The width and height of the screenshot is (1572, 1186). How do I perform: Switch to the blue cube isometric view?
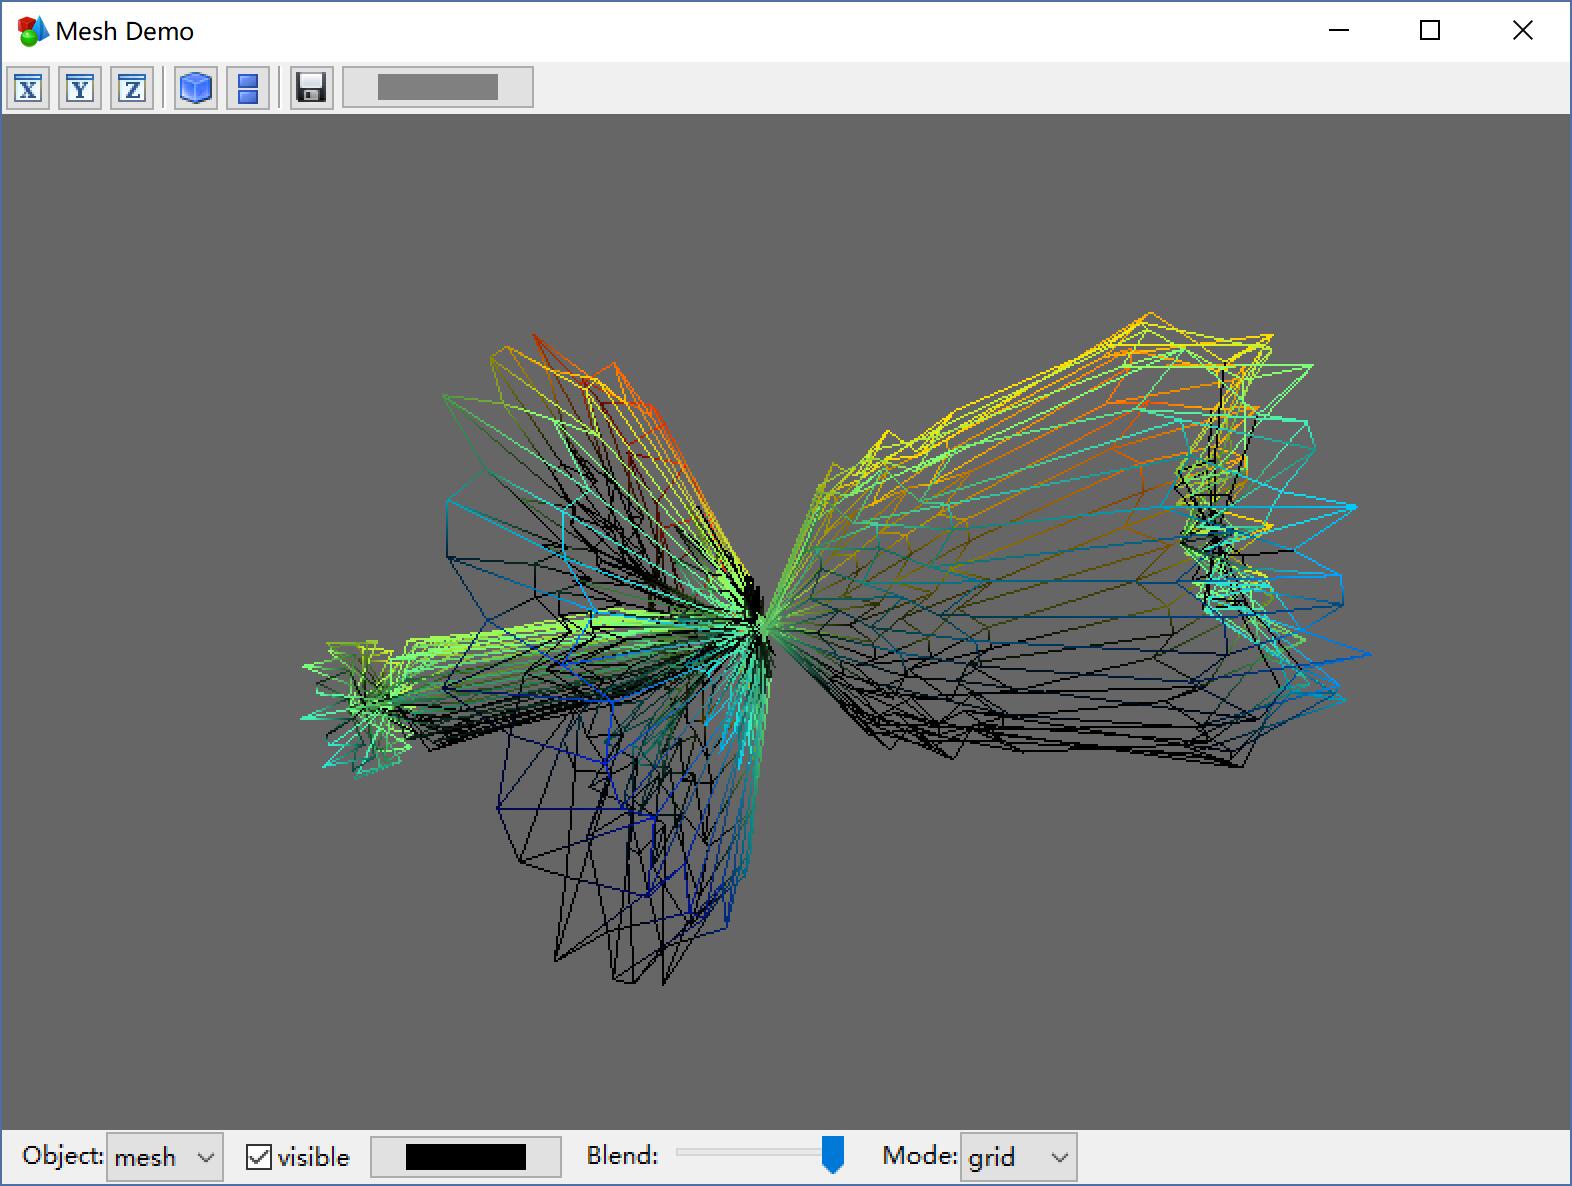[196, 88]
